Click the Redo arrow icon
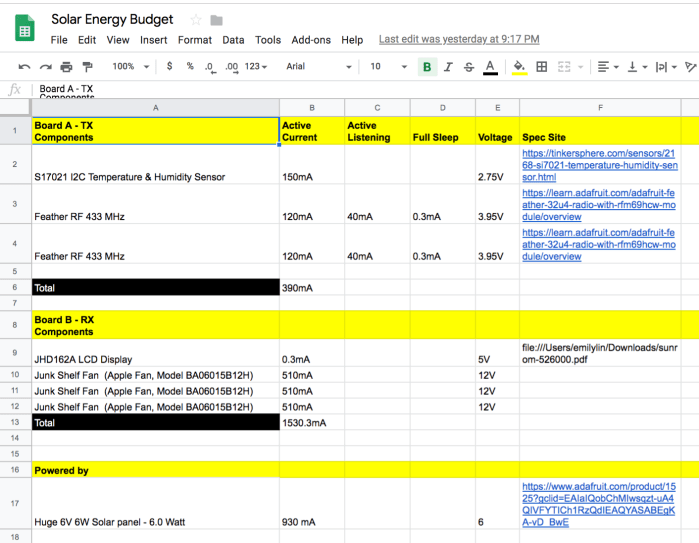This screenshot has height=543, width=699. pos(44,67)
